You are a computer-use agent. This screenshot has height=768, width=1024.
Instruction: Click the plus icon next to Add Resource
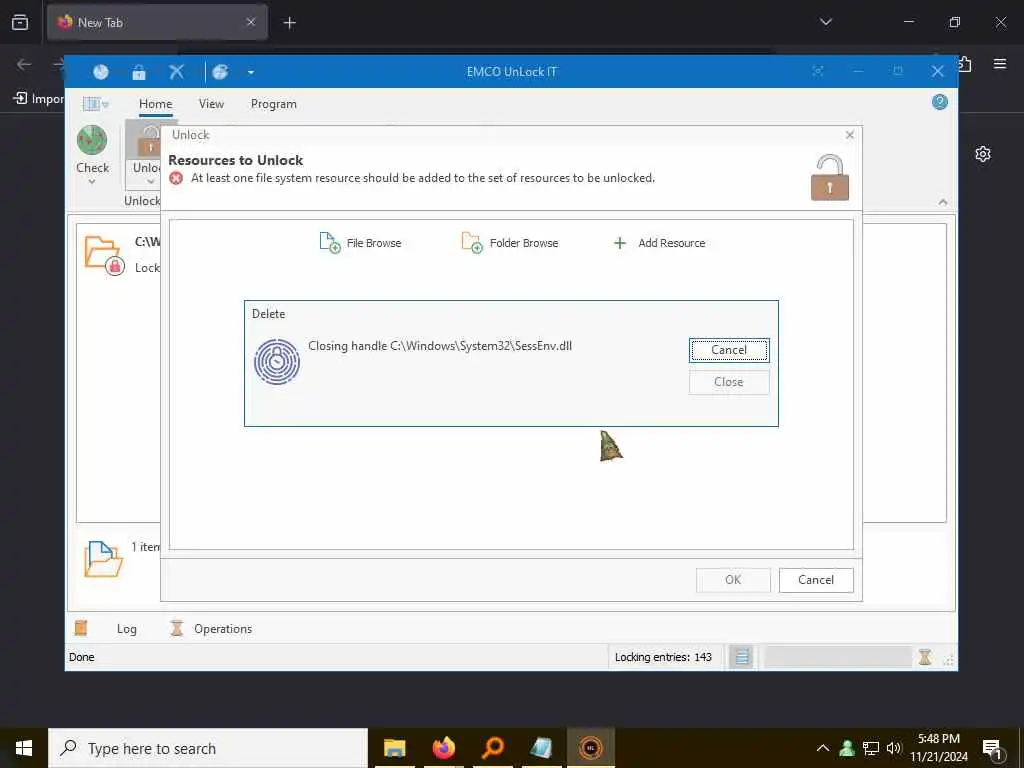coord(620,243)
